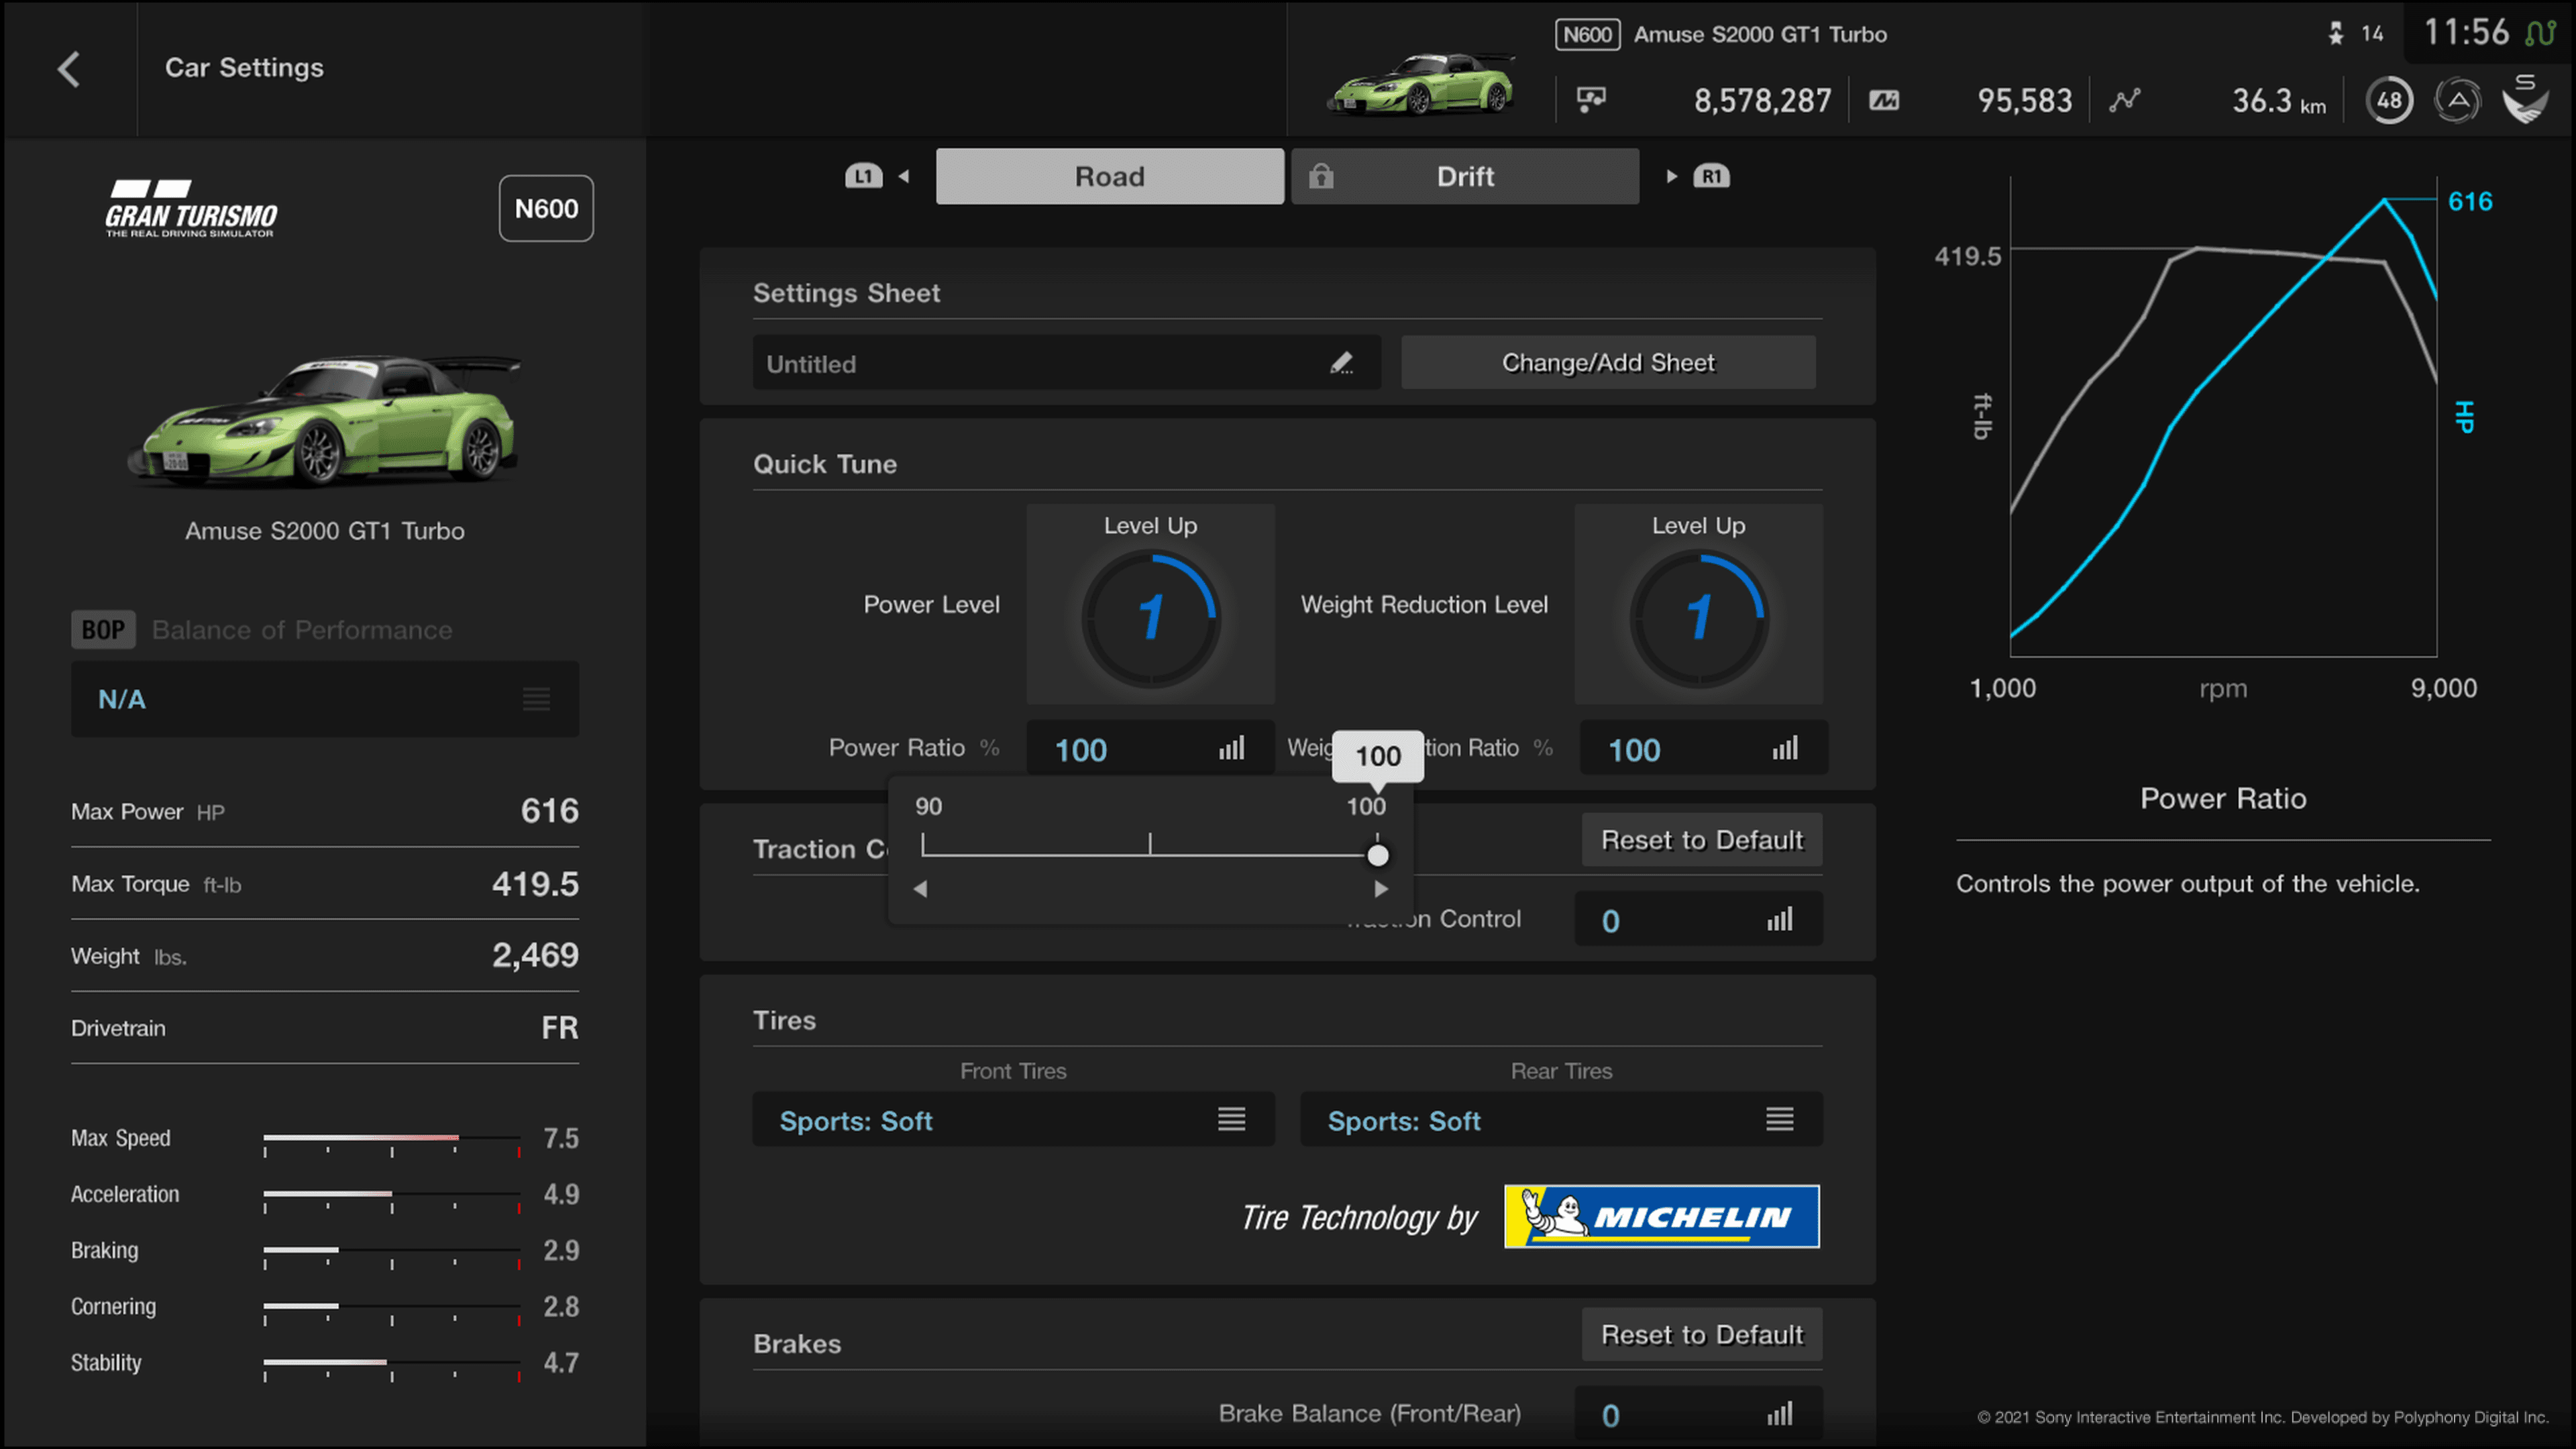Click the distance graph icon beside 36.3 km

[x=2125, y=100]
